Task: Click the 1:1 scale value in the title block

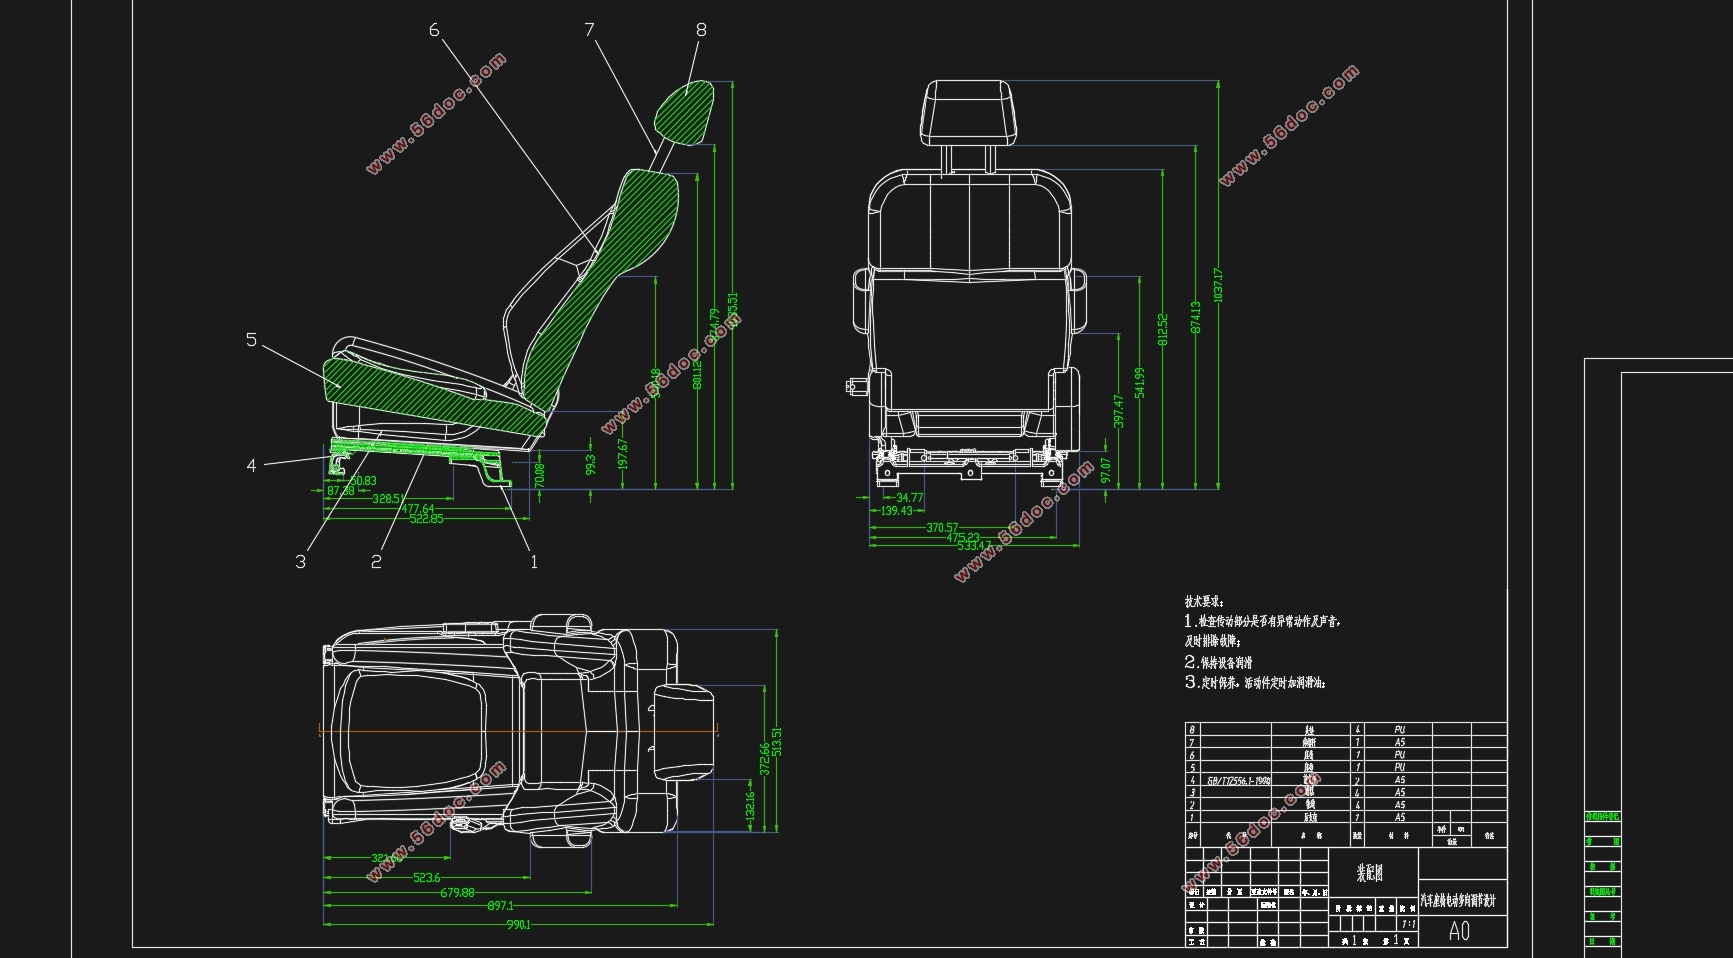Action: click(1408, 925)
